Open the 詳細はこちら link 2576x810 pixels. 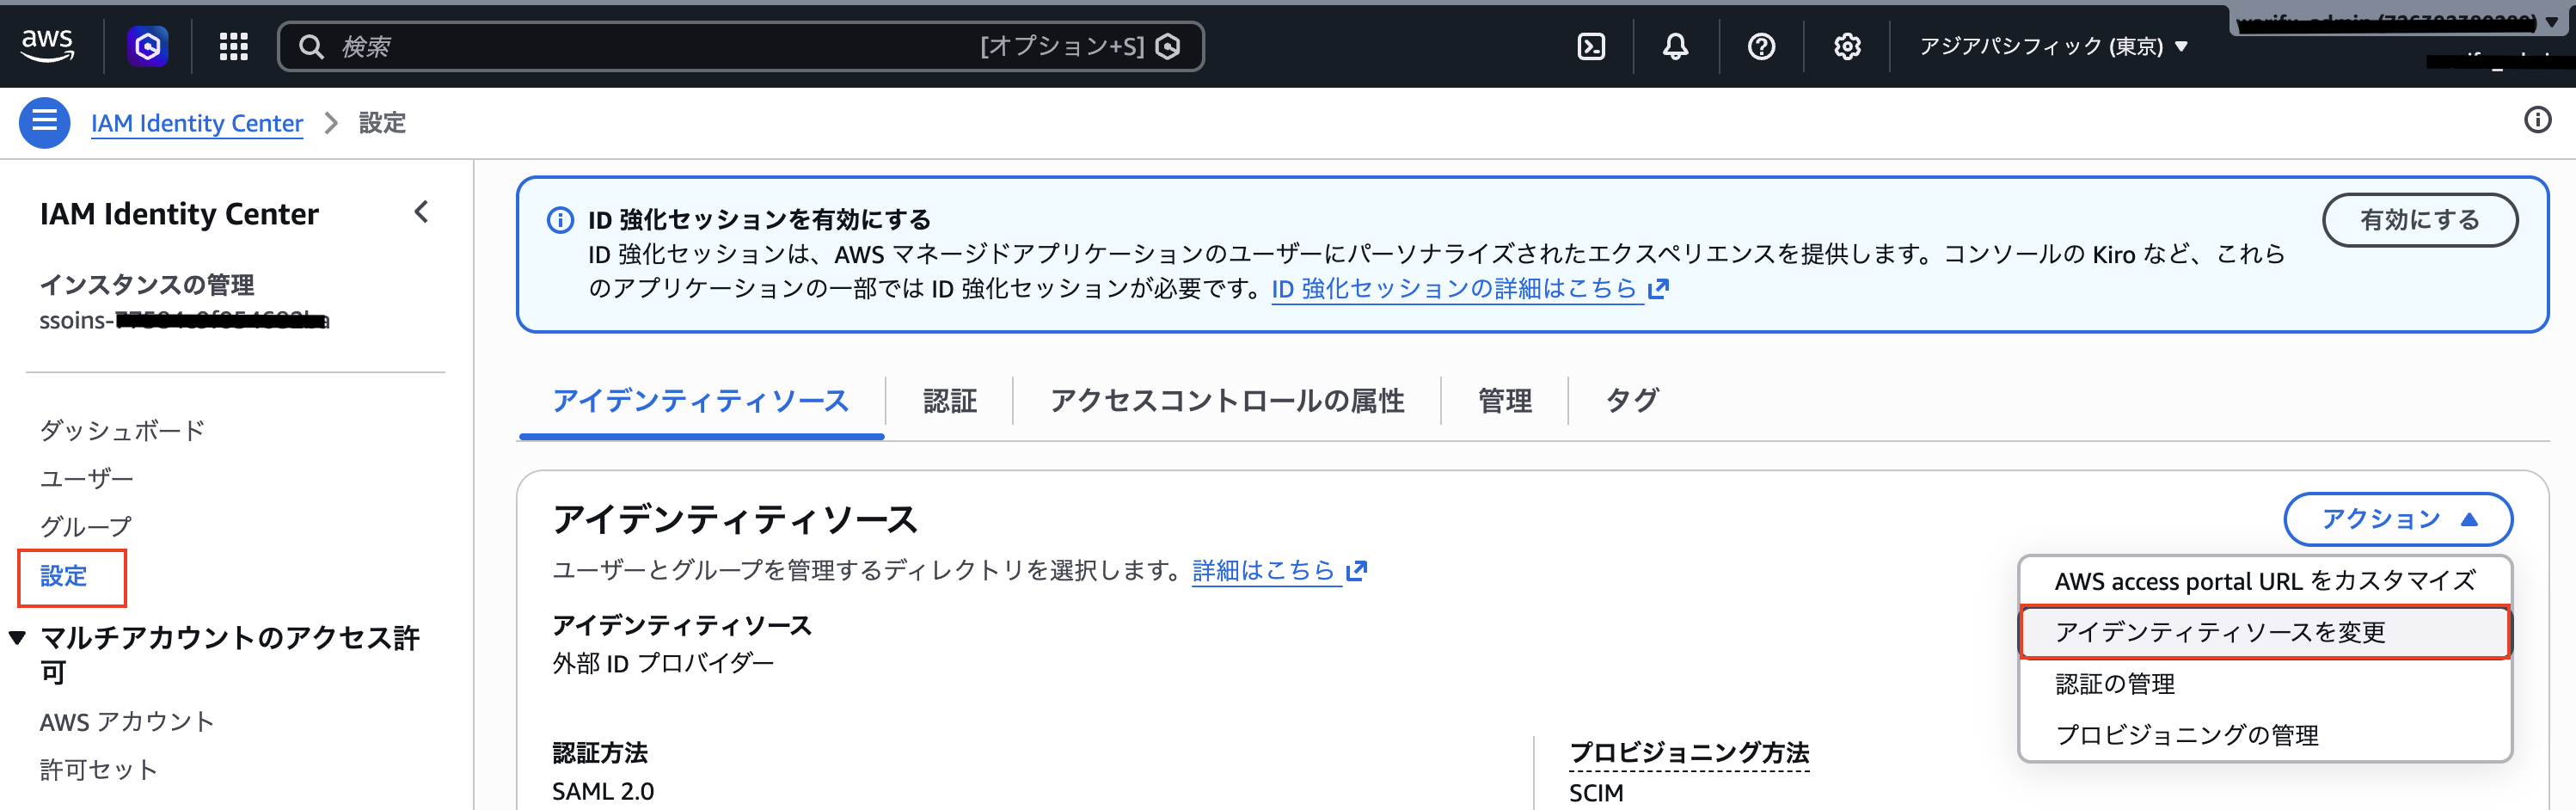coord(1264,570)
